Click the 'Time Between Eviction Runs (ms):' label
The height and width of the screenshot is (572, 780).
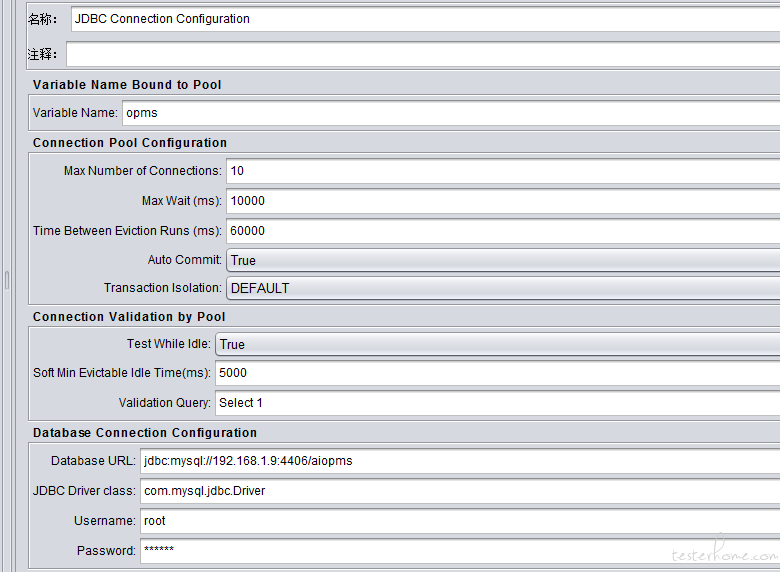[x=127, y=231]
